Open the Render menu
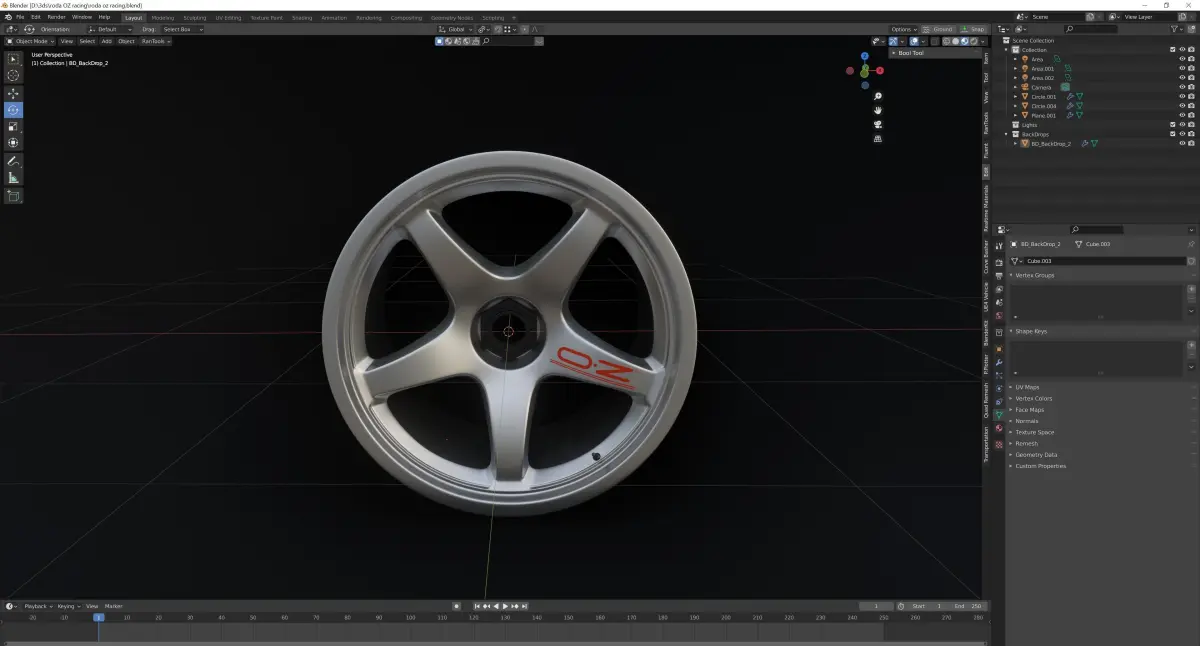The width and height of the screenshot is (1200, 646). coord(57,17)
